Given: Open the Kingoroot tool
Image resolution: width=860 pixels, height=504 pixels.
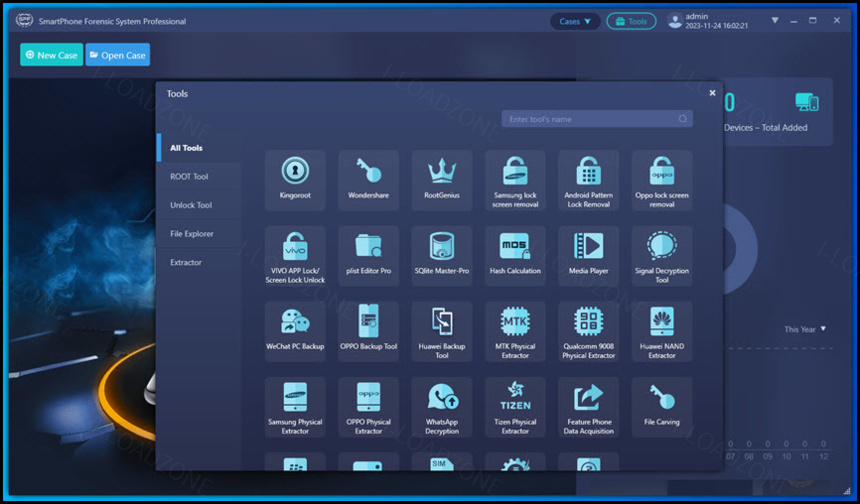Looking at the screenshot, I should coord(295,180).
